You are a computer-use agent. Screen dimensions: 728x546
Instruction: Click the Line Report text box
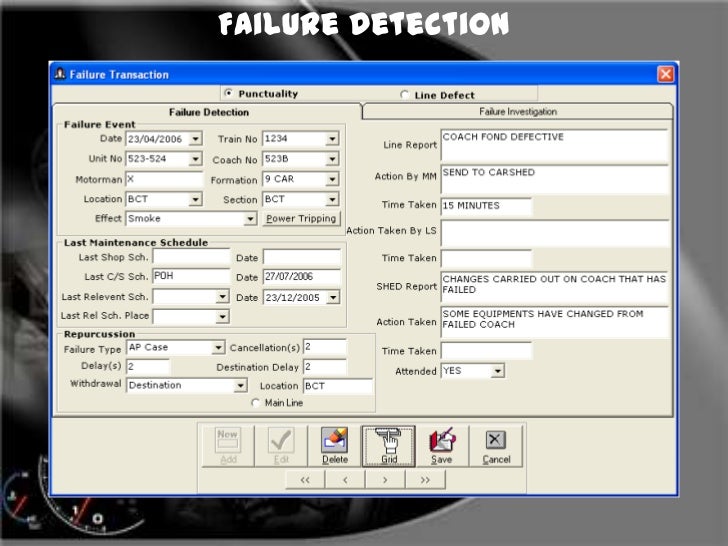pos(554,146)
